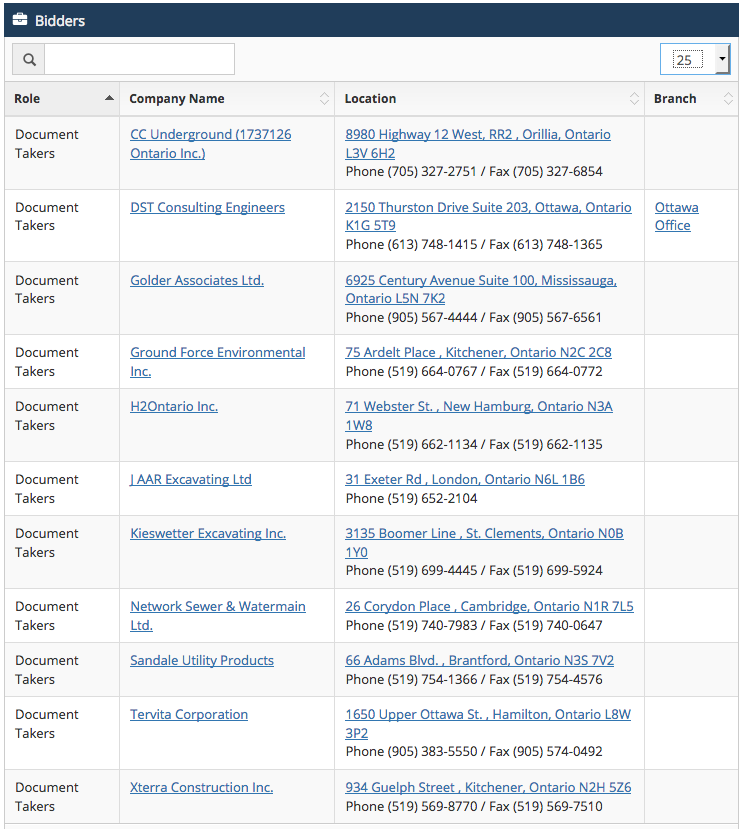Screen dimensions: 744x829
Task: Click the Bidders panel title
Action: (60, 21)
